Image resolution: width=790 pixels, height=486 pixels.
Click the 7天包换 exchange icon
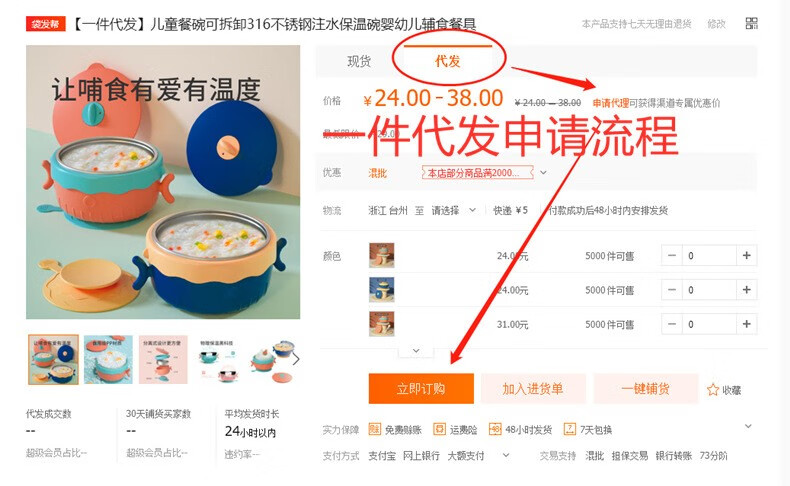[569, 429]
